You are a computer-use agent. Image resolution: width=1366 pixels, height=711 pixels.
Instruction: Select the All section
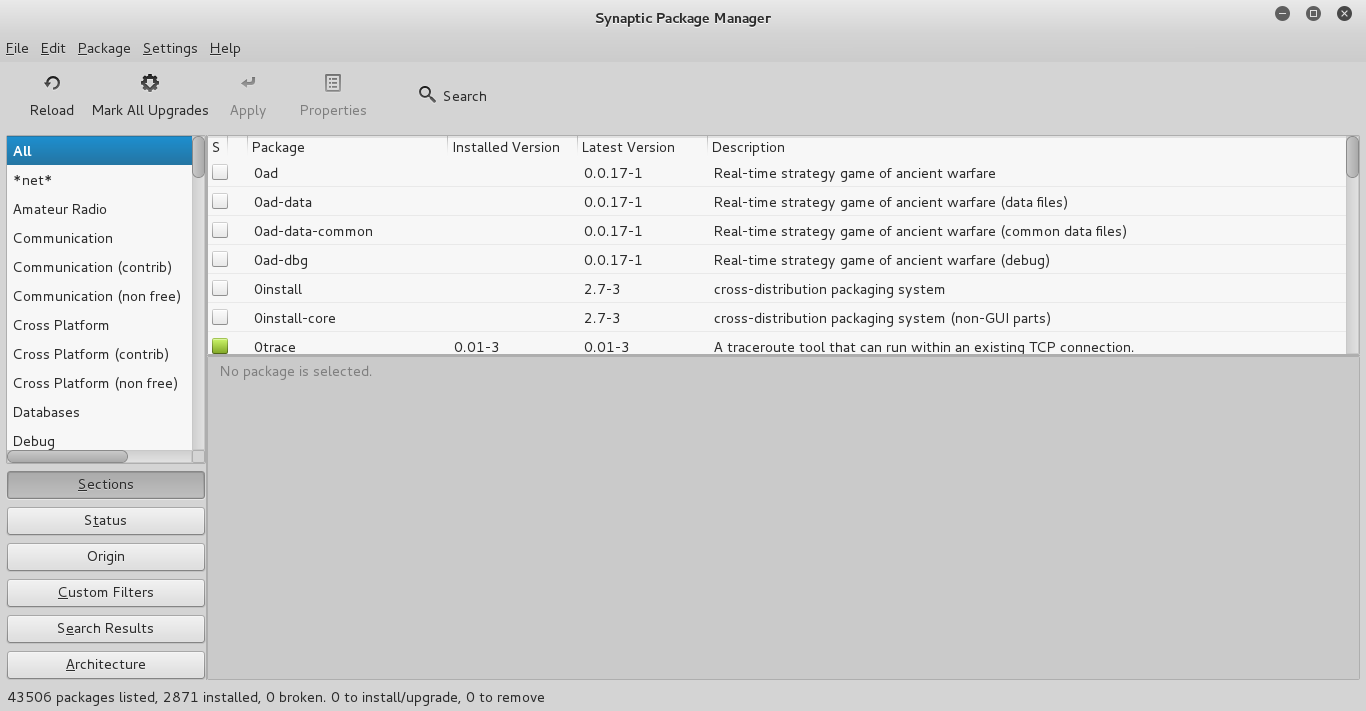pos(99,151)
